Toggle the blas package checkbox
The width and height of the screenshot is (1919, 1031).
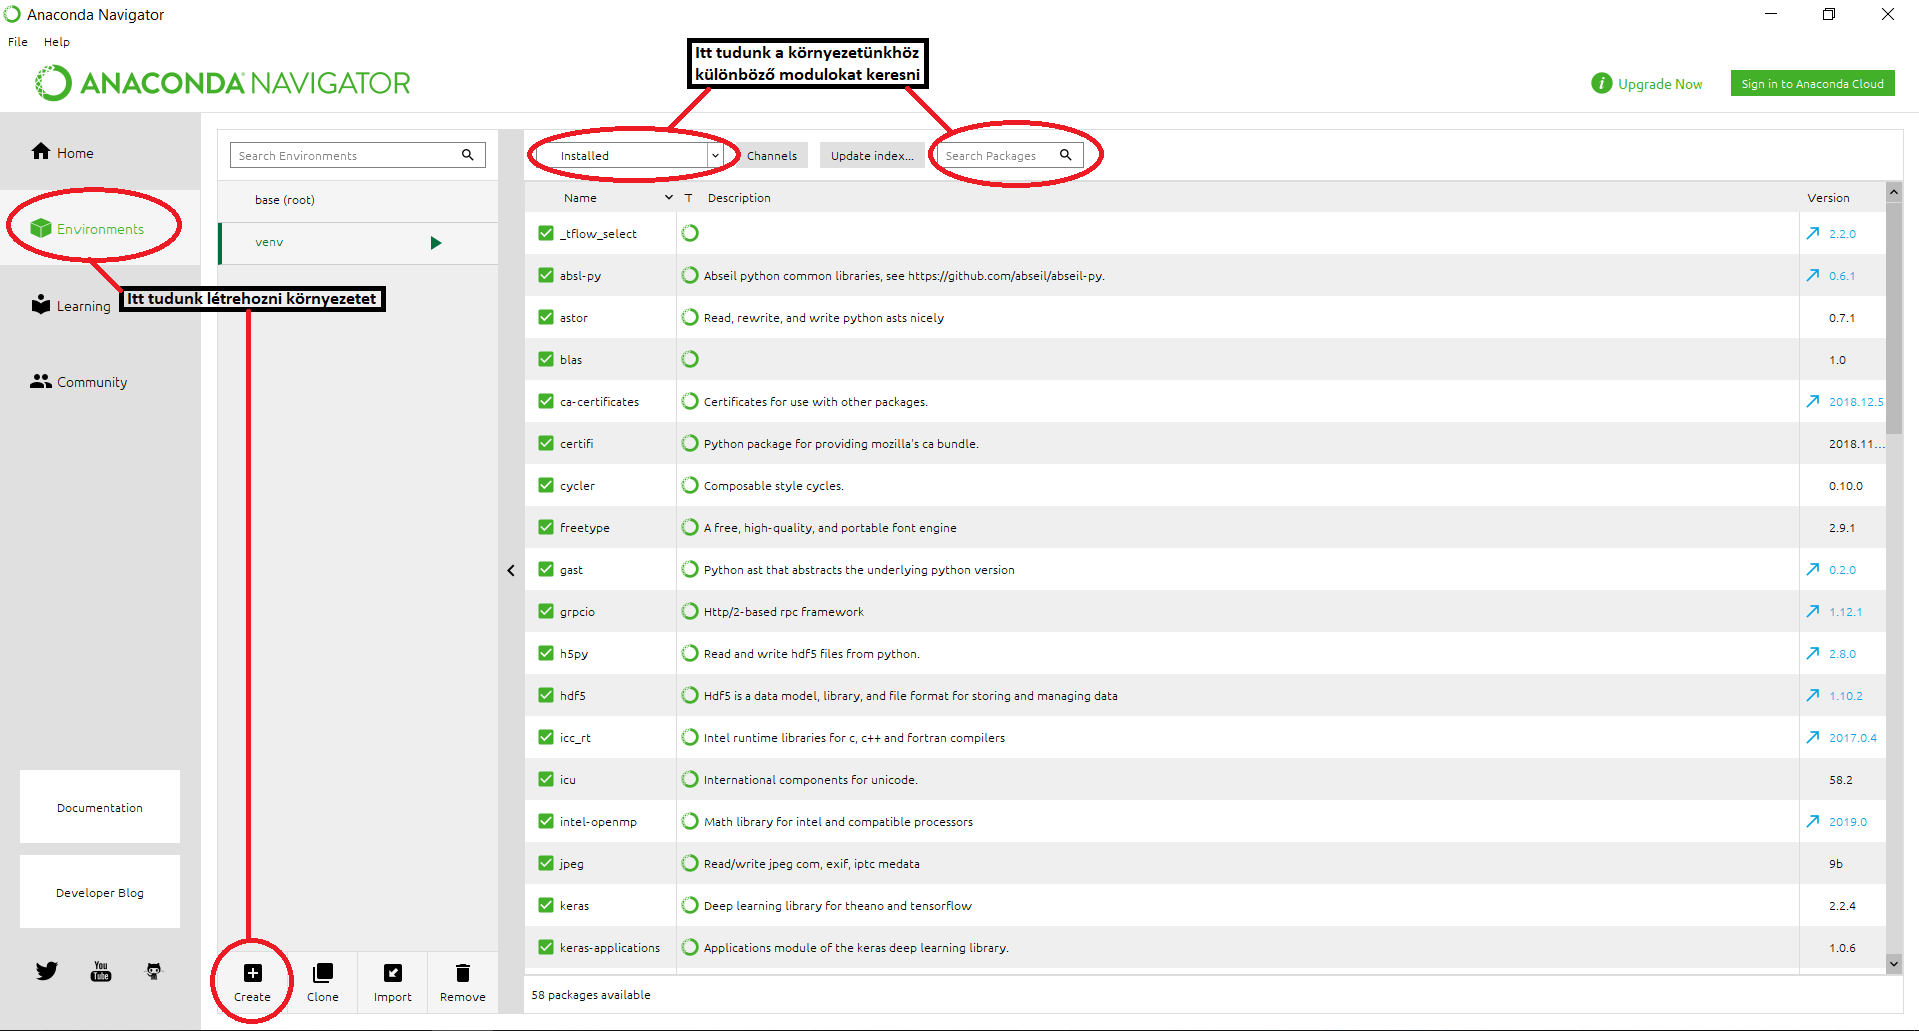[546, 359]
